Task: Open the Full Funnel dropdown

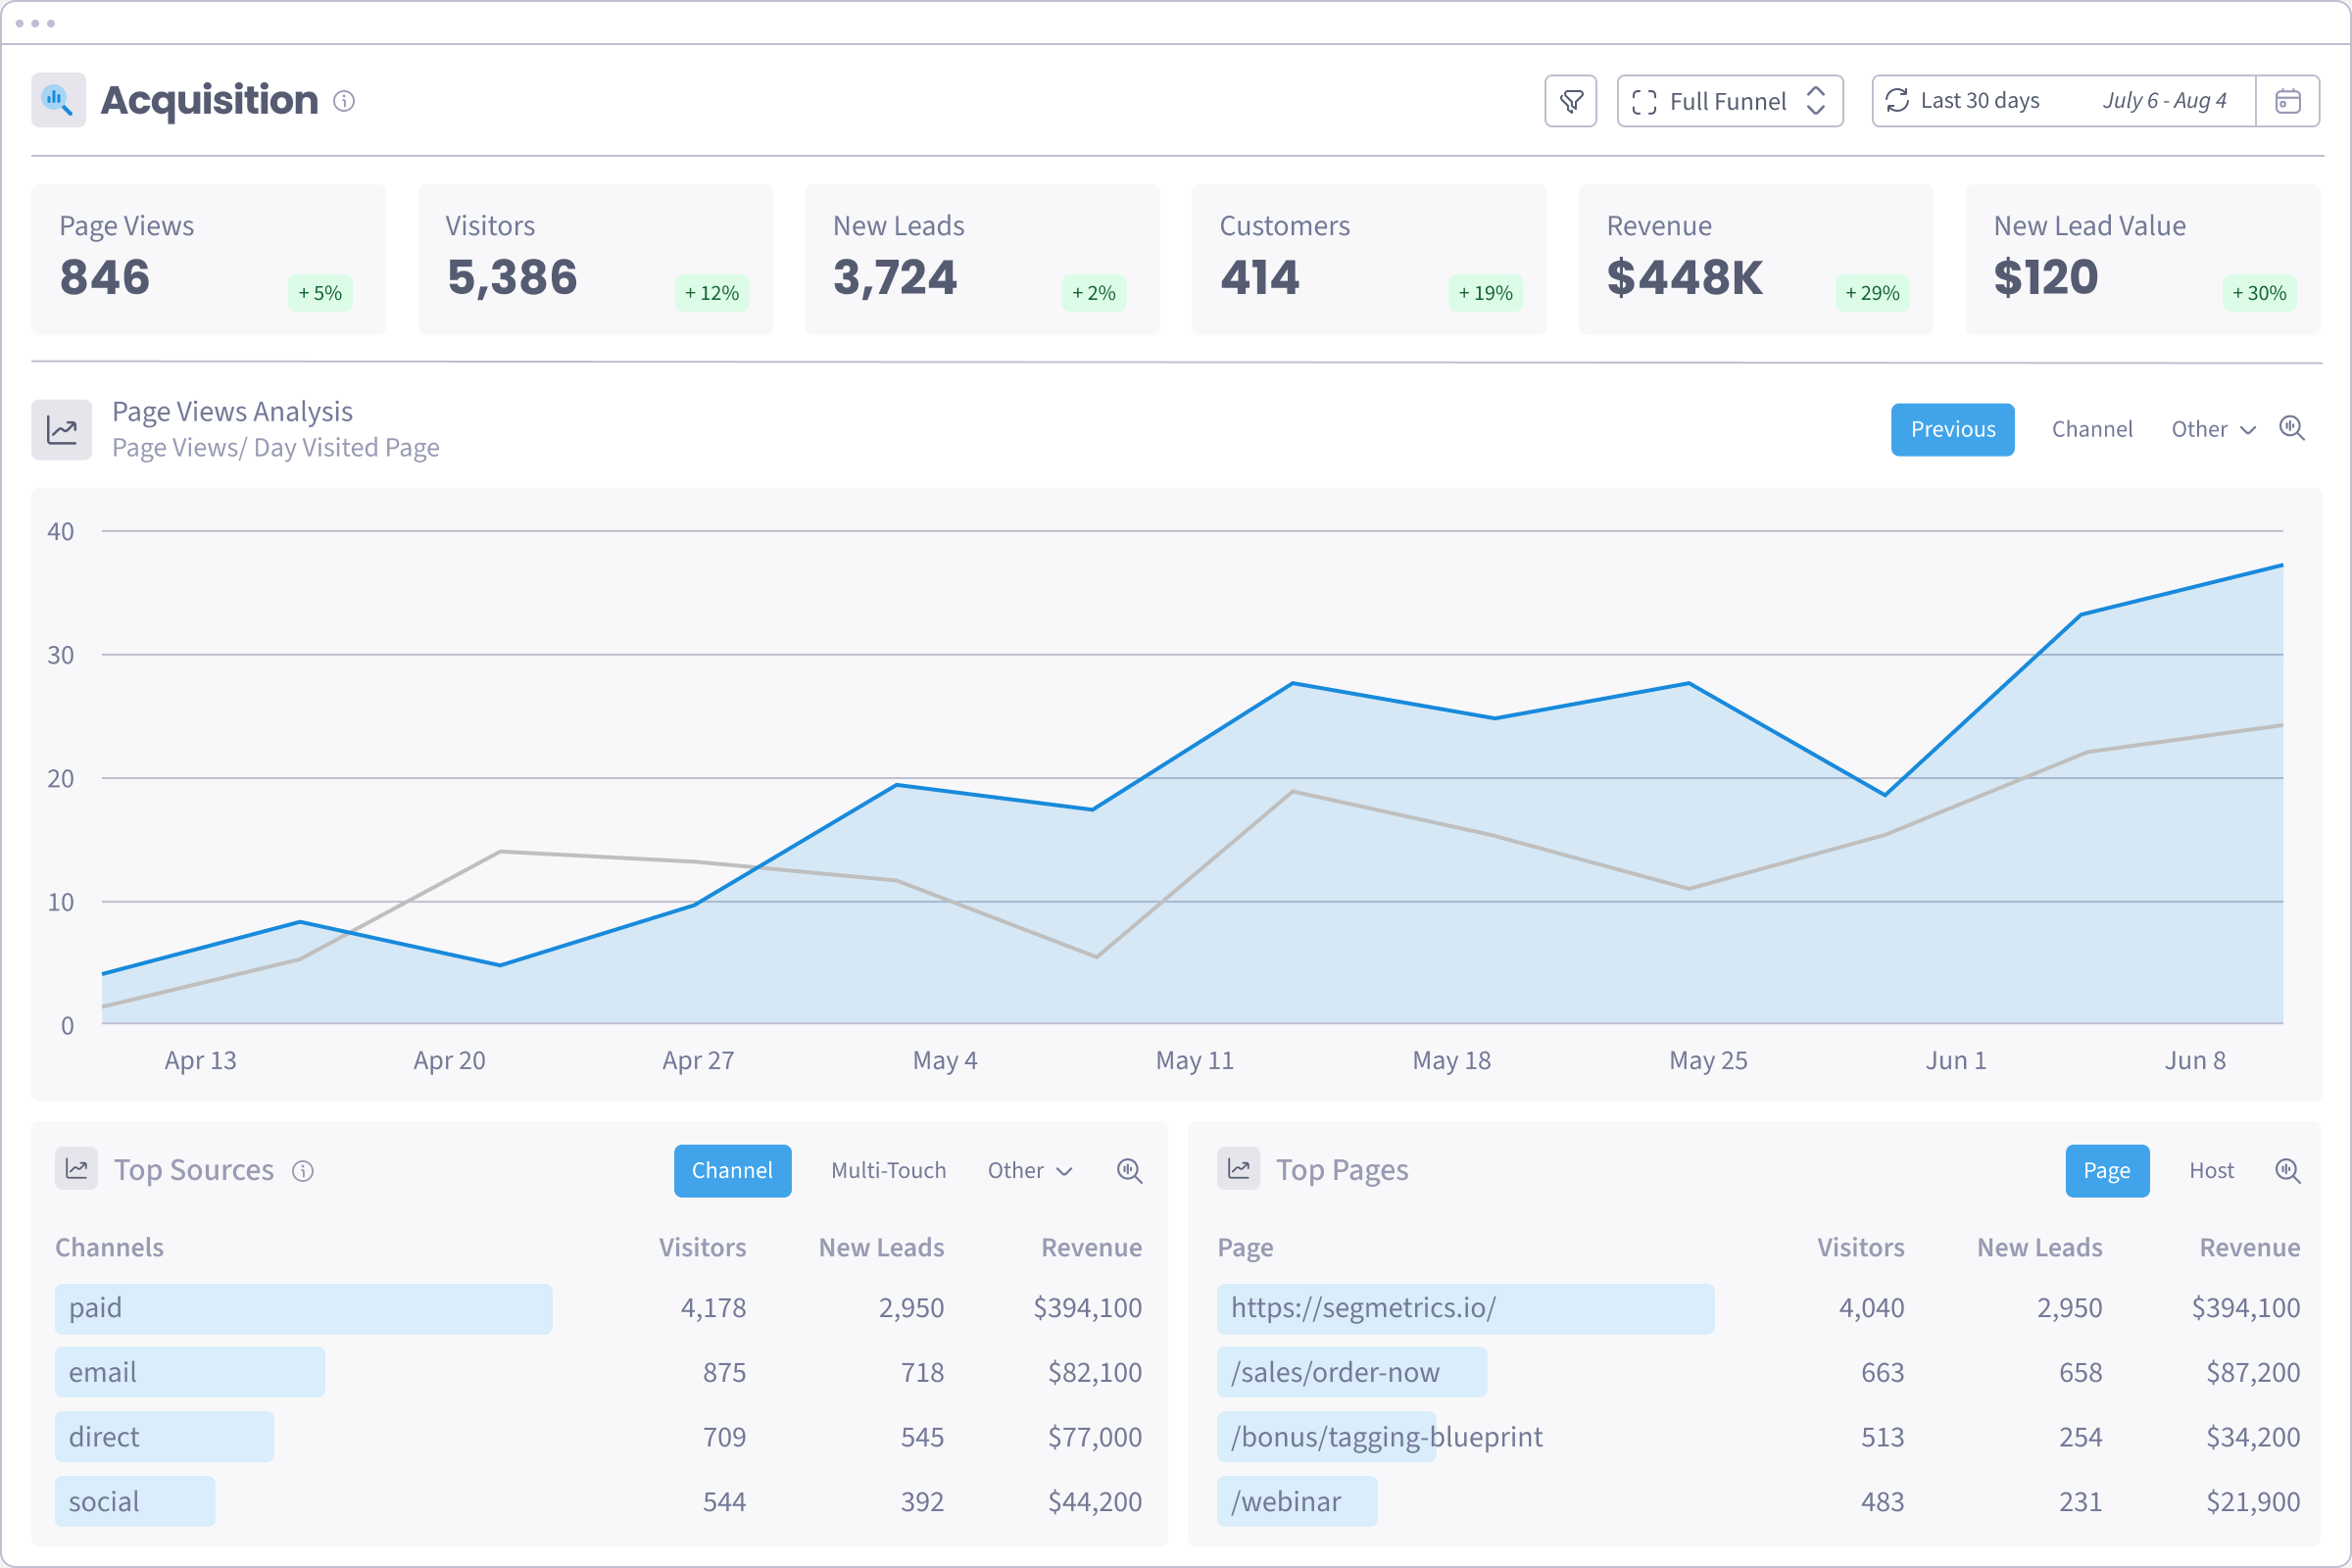Action: [x=1729, y=101]
